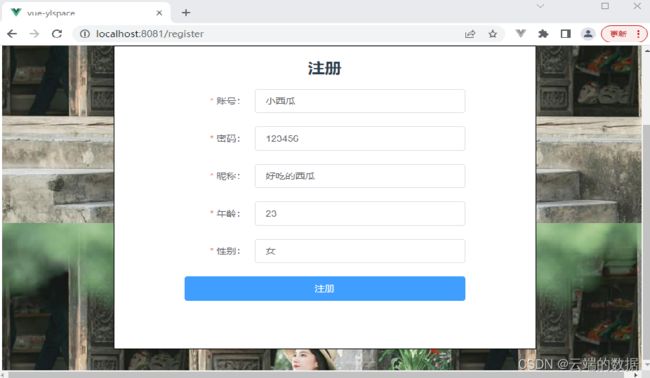Focus the address bar URL
Image resolution: width=650 pixels, height=378 pixels.
(x=150, y=34)
